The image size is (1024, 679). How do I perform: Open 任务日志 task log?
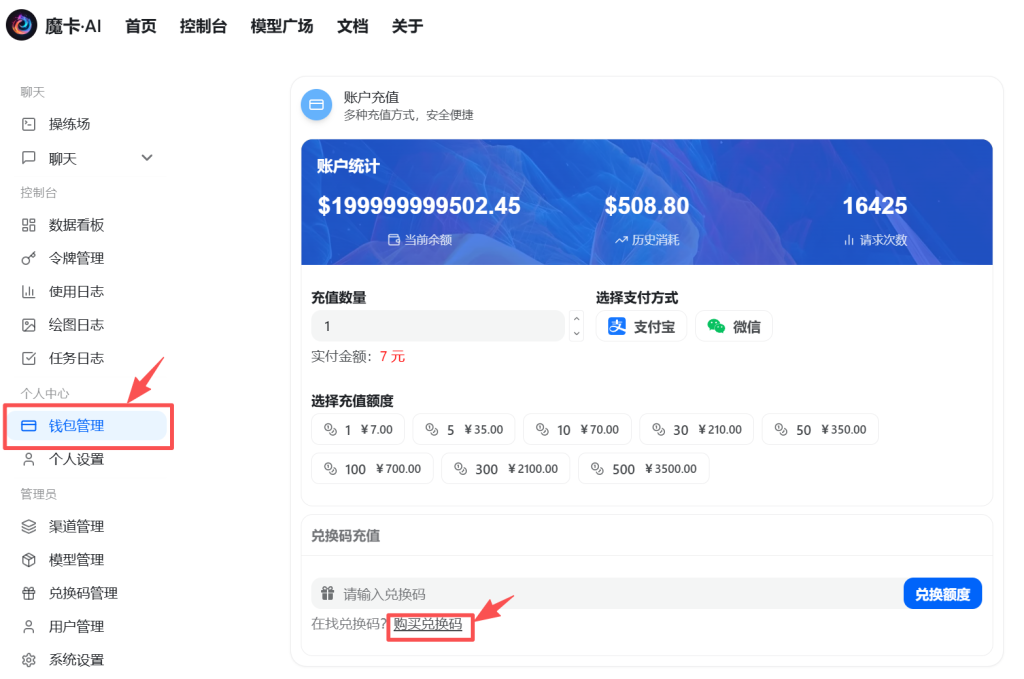(x=76, y=358)
